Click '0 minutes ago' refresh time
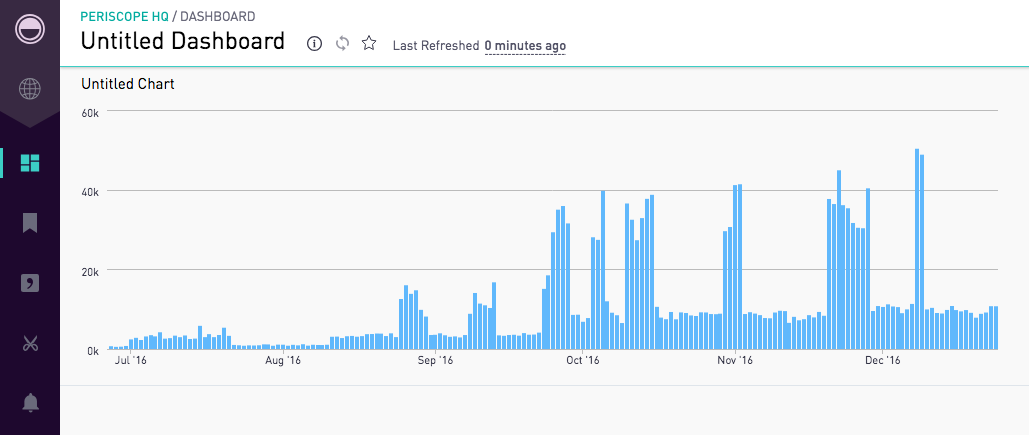Viewport: 1029px width, 435px height. 525,46
